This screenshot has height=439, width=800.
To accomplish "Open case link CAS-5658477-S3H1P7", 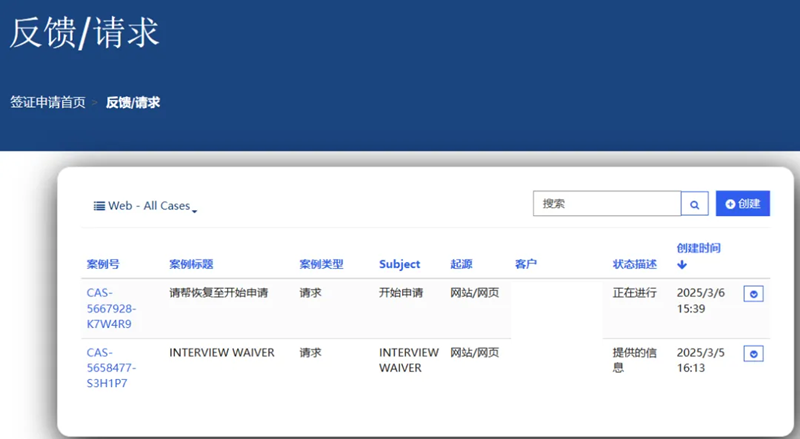I will [x=111, y=368].
